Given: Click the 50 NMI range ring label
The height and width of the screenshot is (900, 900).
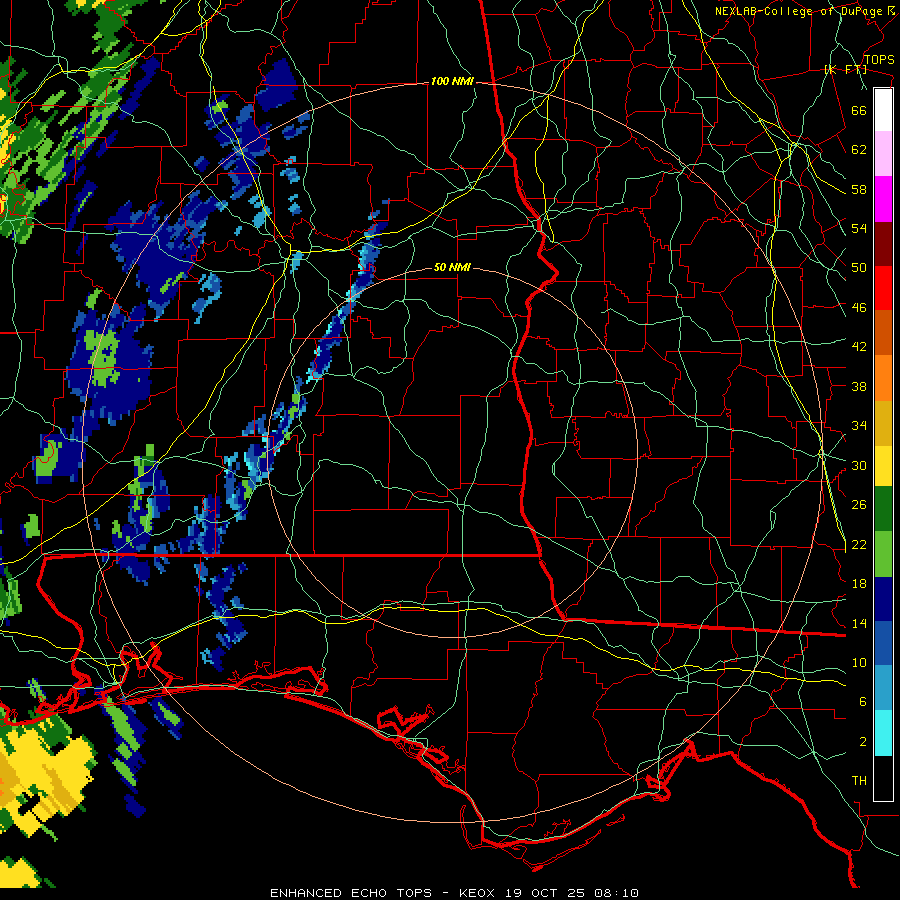Looking at the screenshot, I should point(452,267).
